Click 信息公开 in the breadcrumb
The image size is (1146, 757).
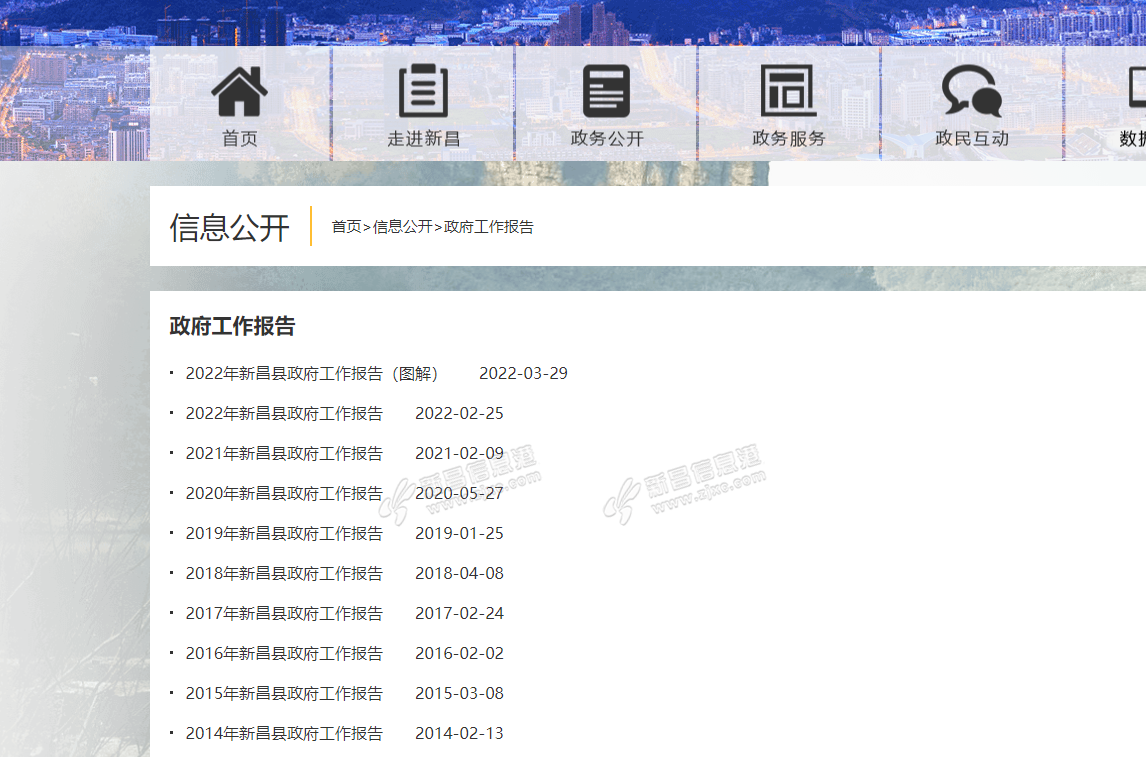tap(402, 227)
